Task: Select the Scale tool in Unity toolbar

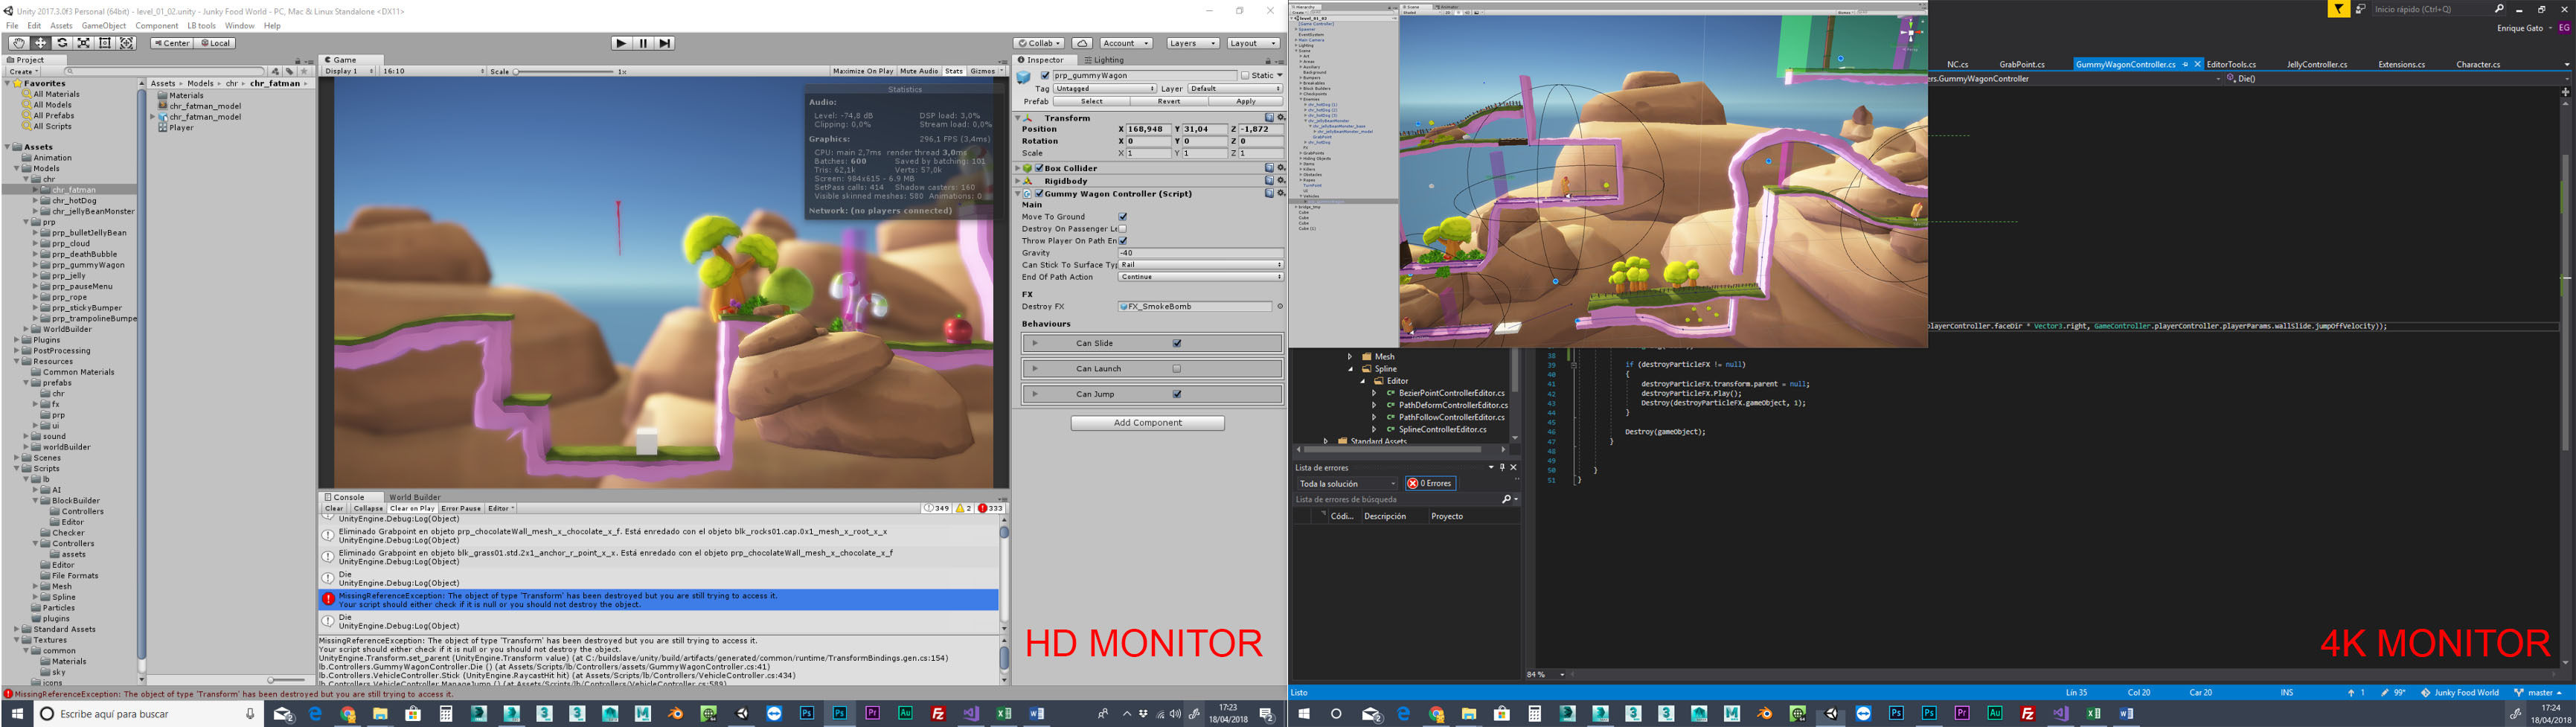Action: tap(84, 43)
